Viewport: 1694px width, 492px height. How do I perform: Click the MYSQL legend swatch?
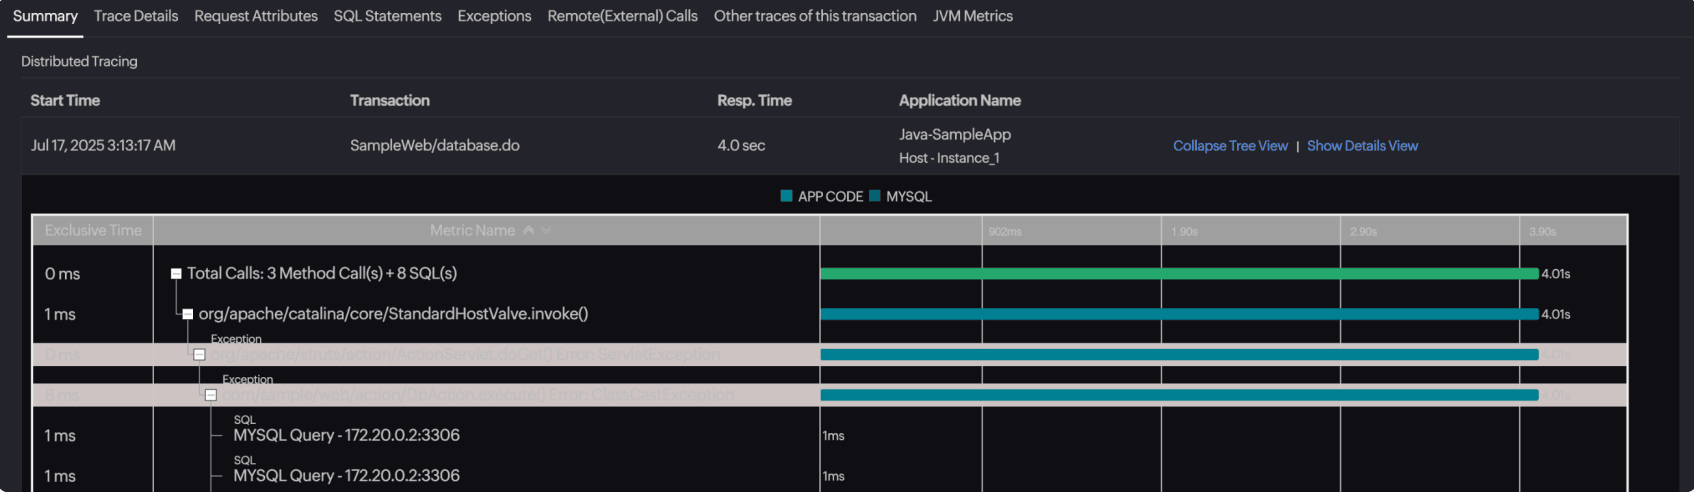pos(875,196)
